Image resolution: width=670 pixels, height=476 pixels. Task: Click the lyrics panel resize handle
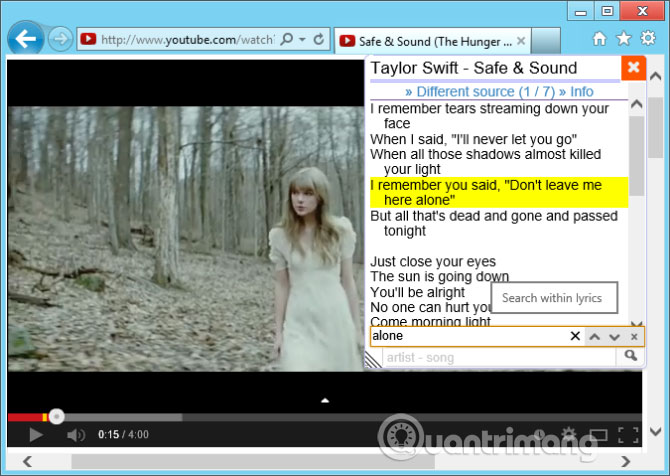pos(372,359)
